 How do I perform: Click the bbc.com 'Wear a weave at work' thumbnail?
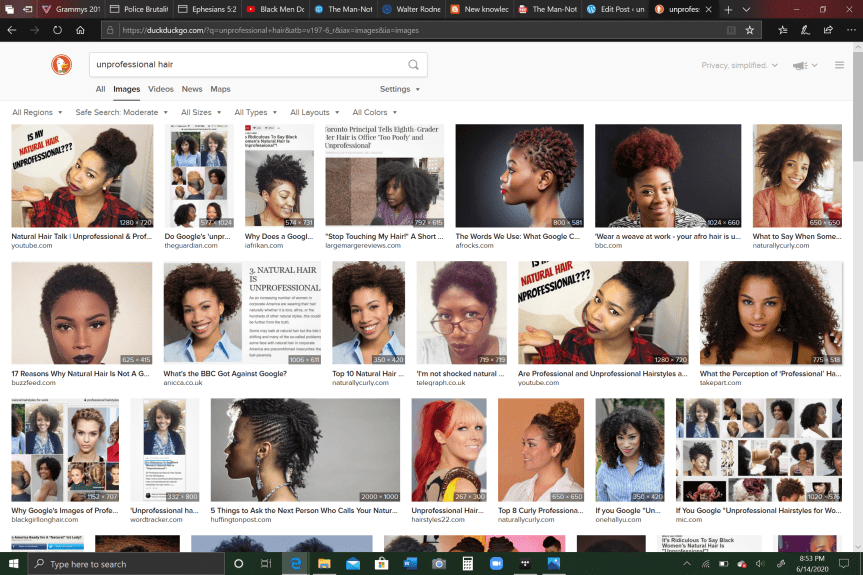pos(667,176)
